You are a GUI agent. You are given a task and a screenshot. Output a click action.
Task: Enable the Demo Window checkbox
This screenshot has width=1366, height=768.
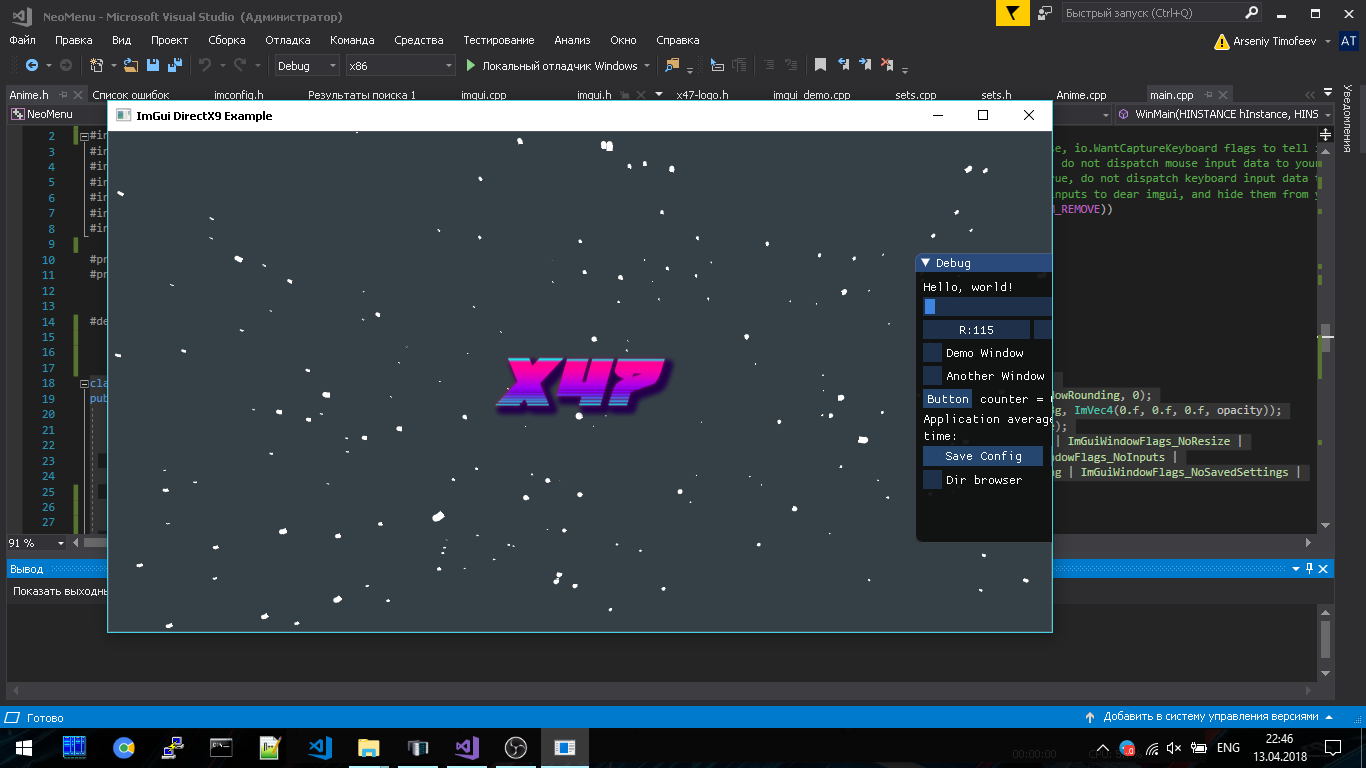[x=932, y=352]
